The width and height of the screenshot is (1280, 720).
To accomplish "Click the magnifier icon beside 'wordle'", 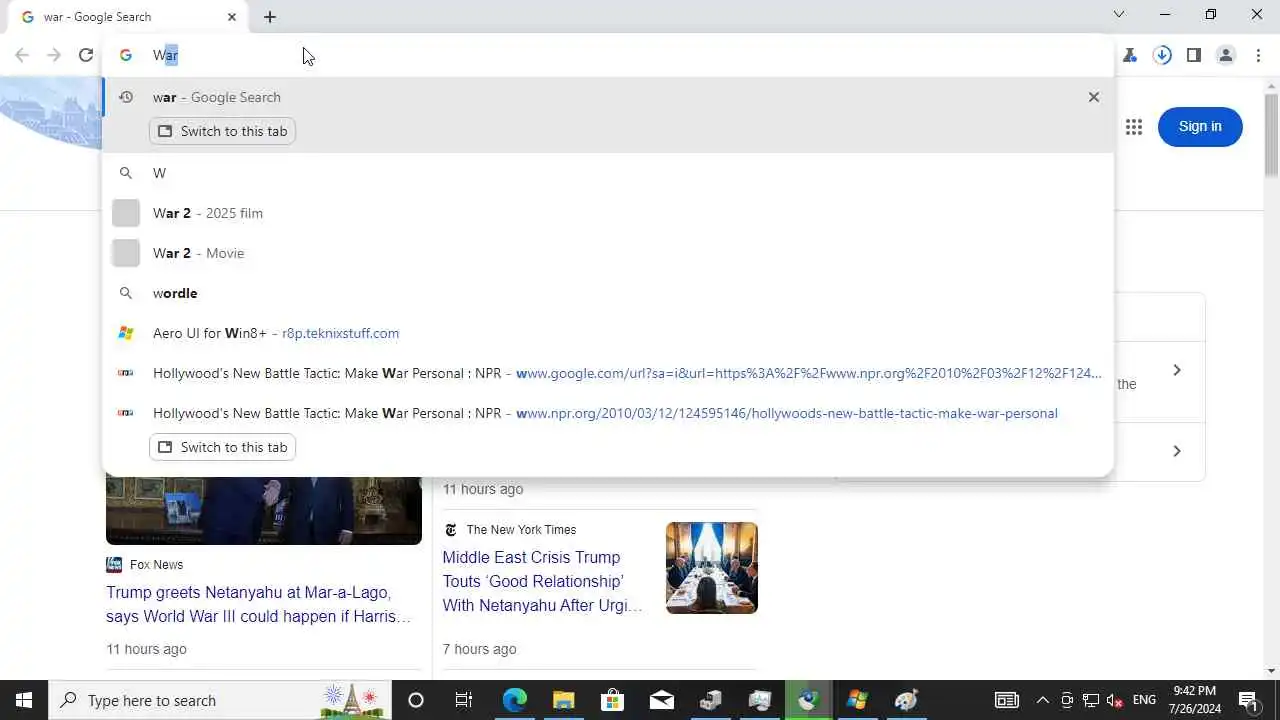I will 126,293.
